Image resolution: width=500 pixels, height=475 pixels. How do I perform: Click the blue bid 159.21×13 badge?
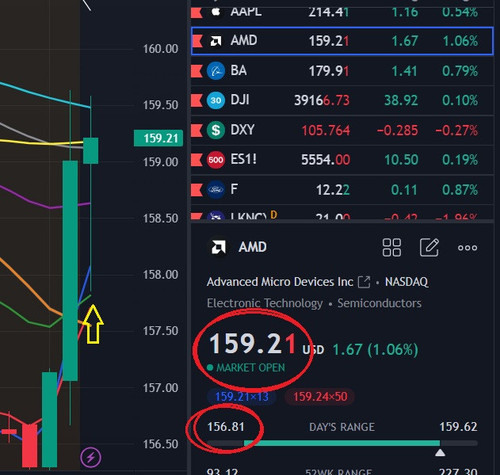coord(242,397)
